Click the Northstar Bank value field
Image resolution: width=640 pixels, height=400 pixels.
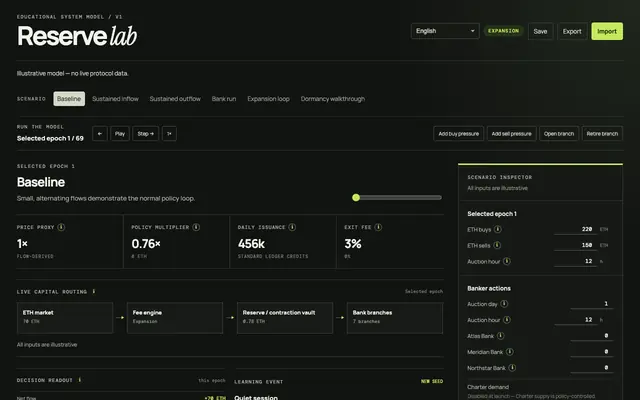[591, 367]
